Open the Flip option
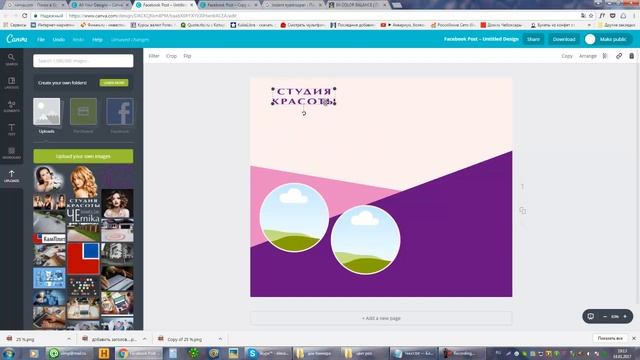Viewport: 640px width, 360px height. tap(187, 56)
